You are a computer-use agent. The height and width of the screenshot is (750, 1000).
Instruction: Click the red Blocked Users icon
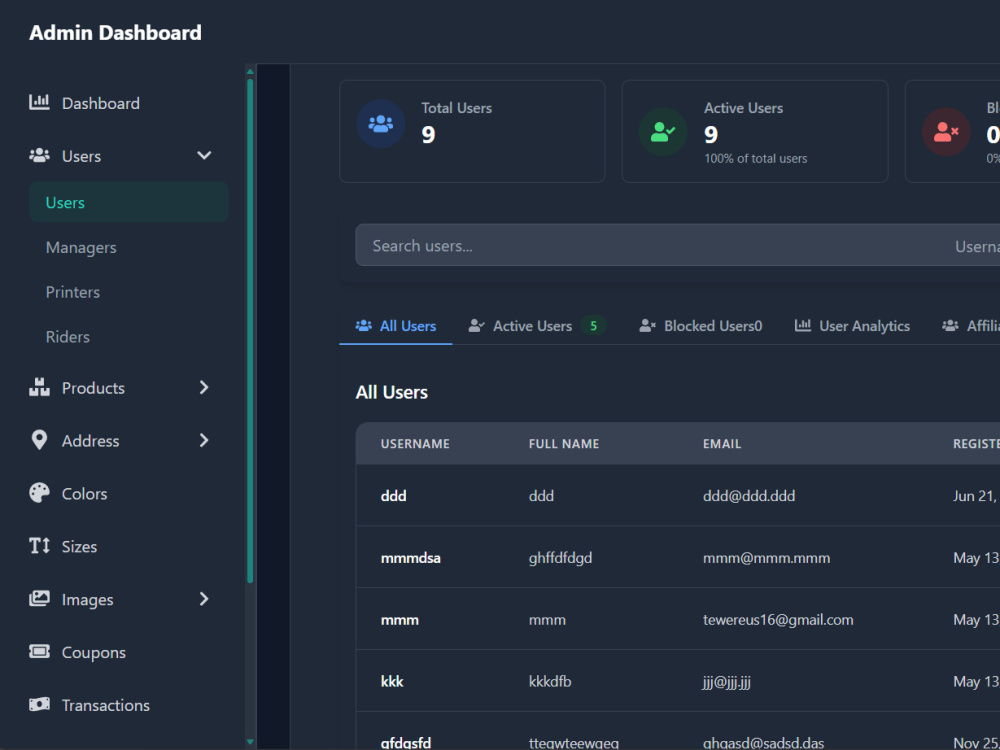point(946,132)
